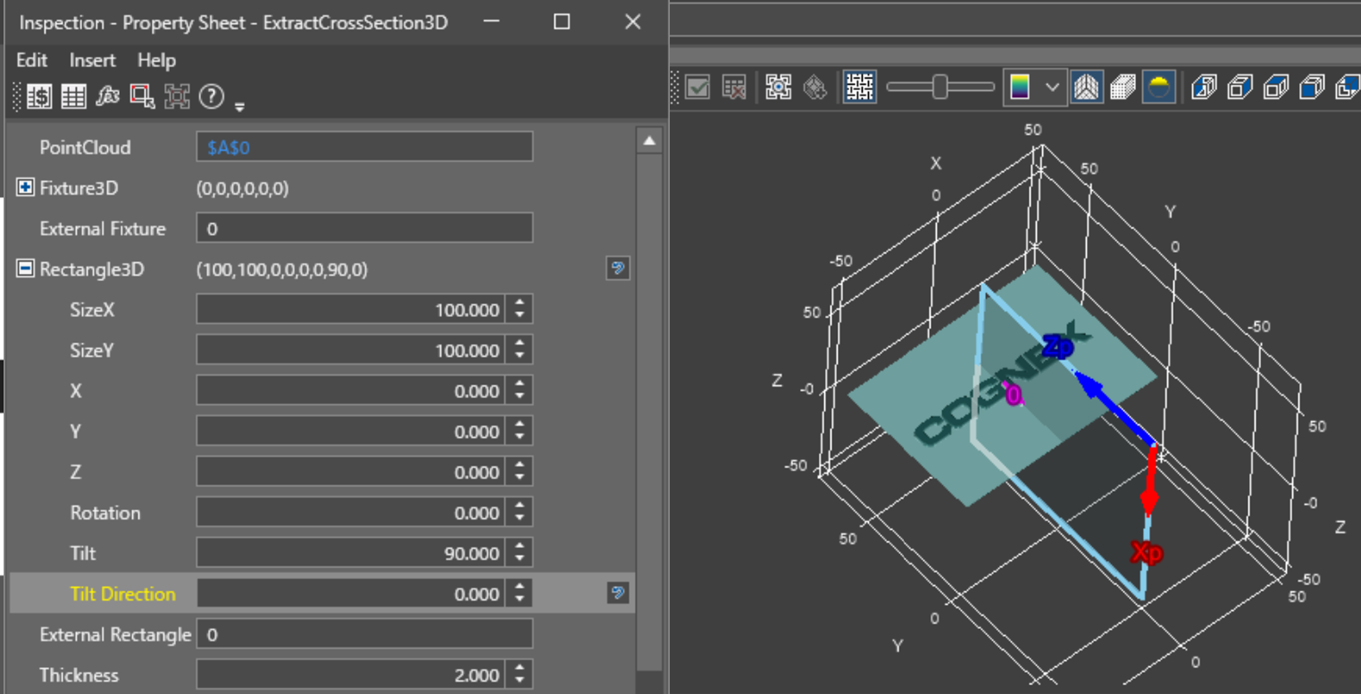Click the point size slider handle
This screenshot has height=694, width=1361.
click(x=940, y=87)
